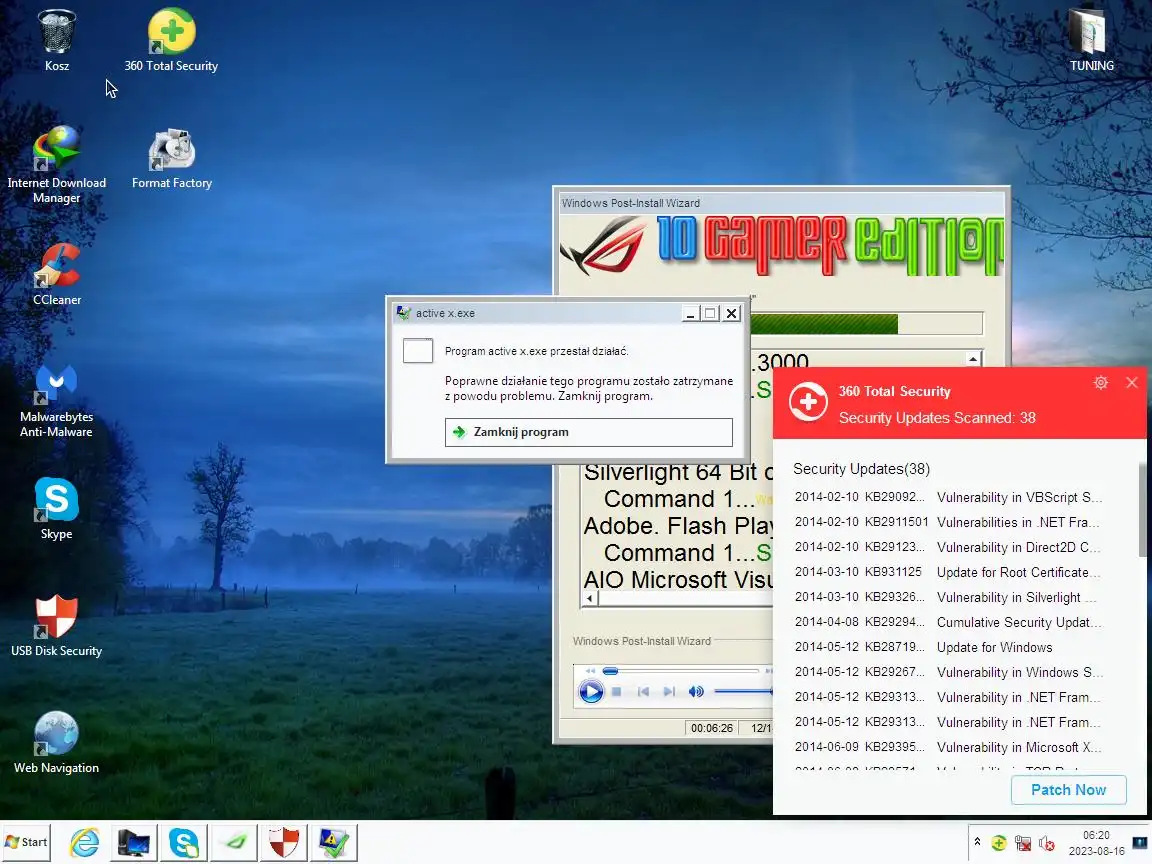
Task: Skip to previous track in wizard player
Action: click(643, 691)
